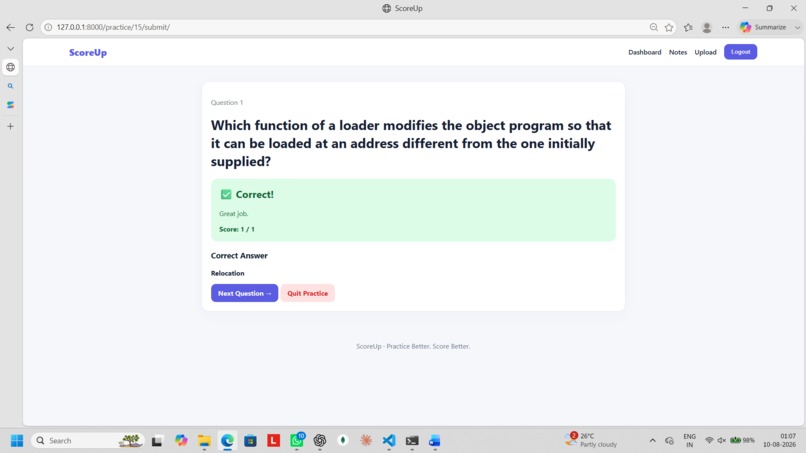The height and width of the screenshot is (453, 806).
Task: Click the 'Relocation' answer text
Action: coord(228,274)
